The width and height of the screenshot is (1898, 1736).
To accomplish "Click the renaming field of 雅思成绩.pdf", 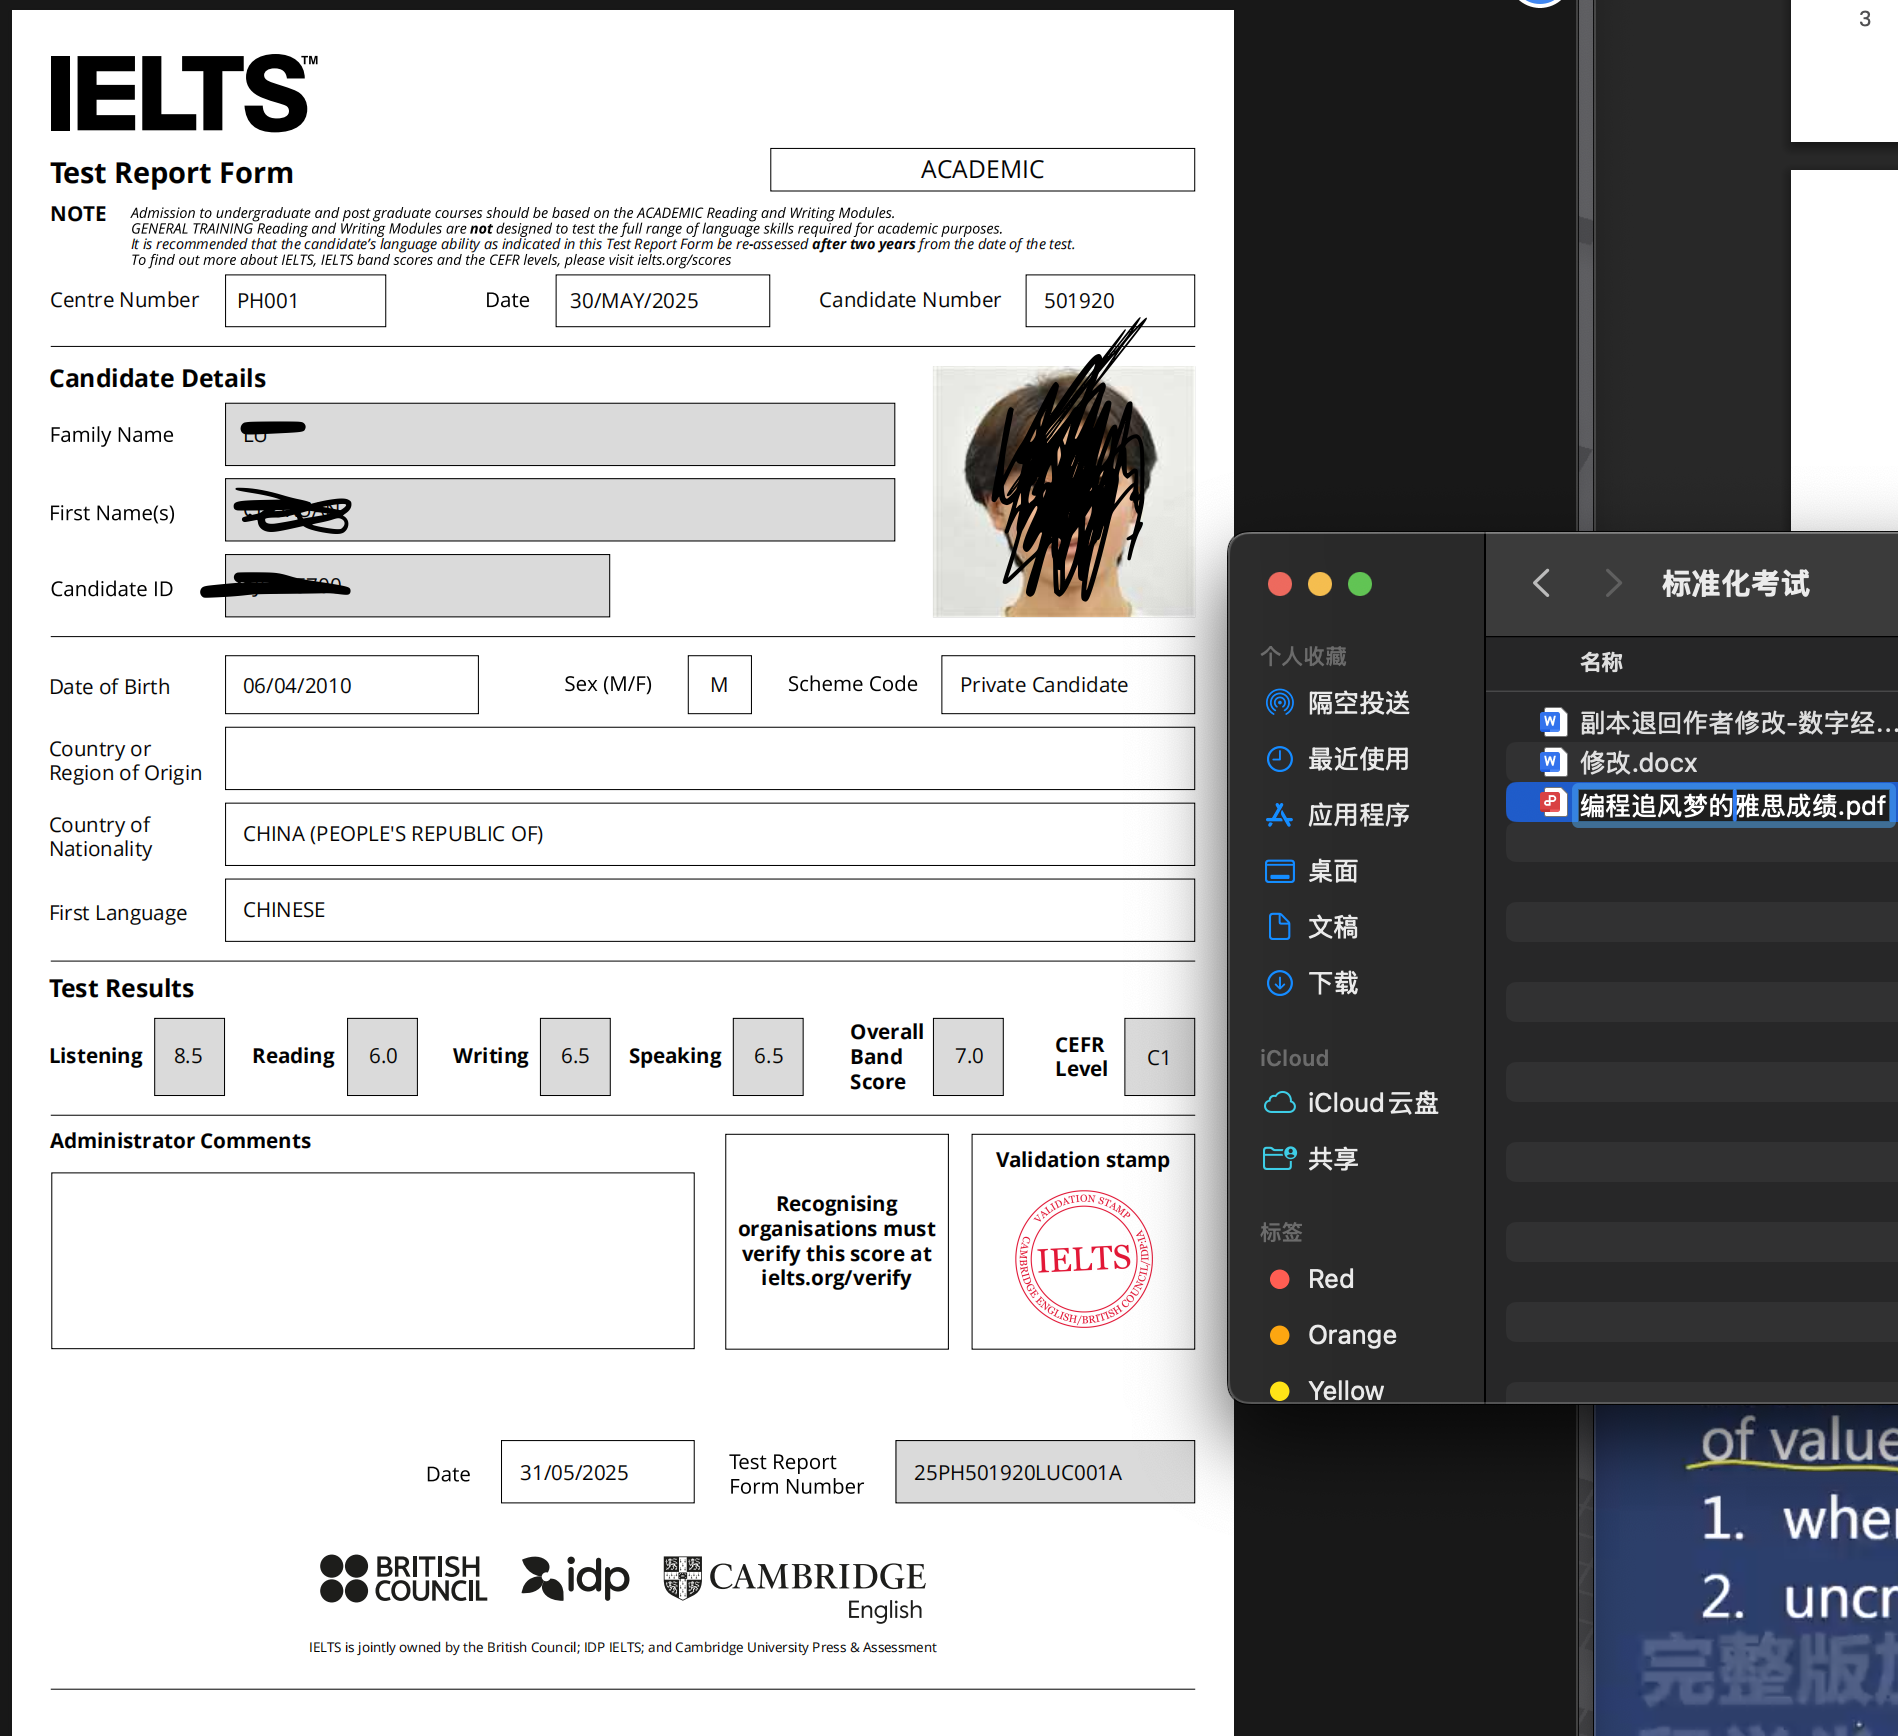I will tap(1733, 805).
